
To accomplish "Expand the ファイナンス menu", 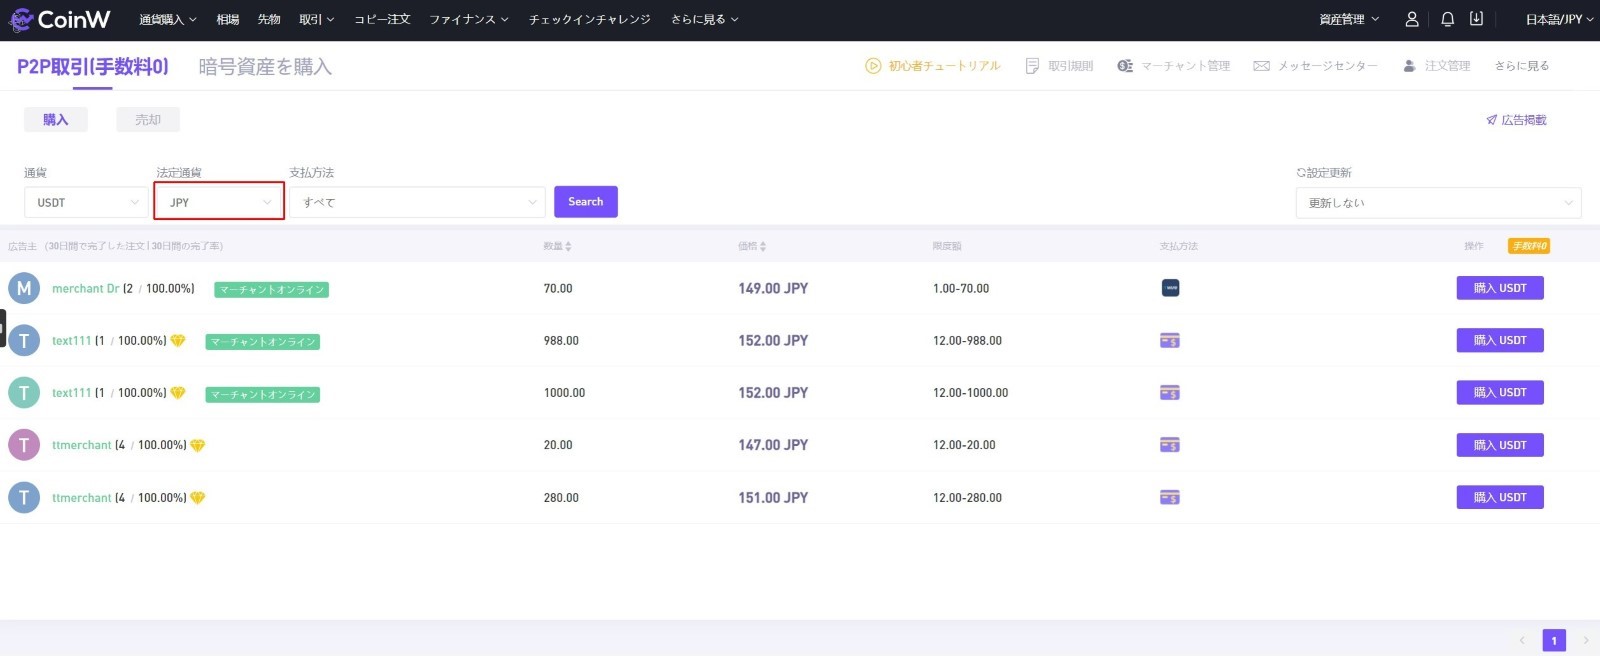I will [x=469, y=19].
